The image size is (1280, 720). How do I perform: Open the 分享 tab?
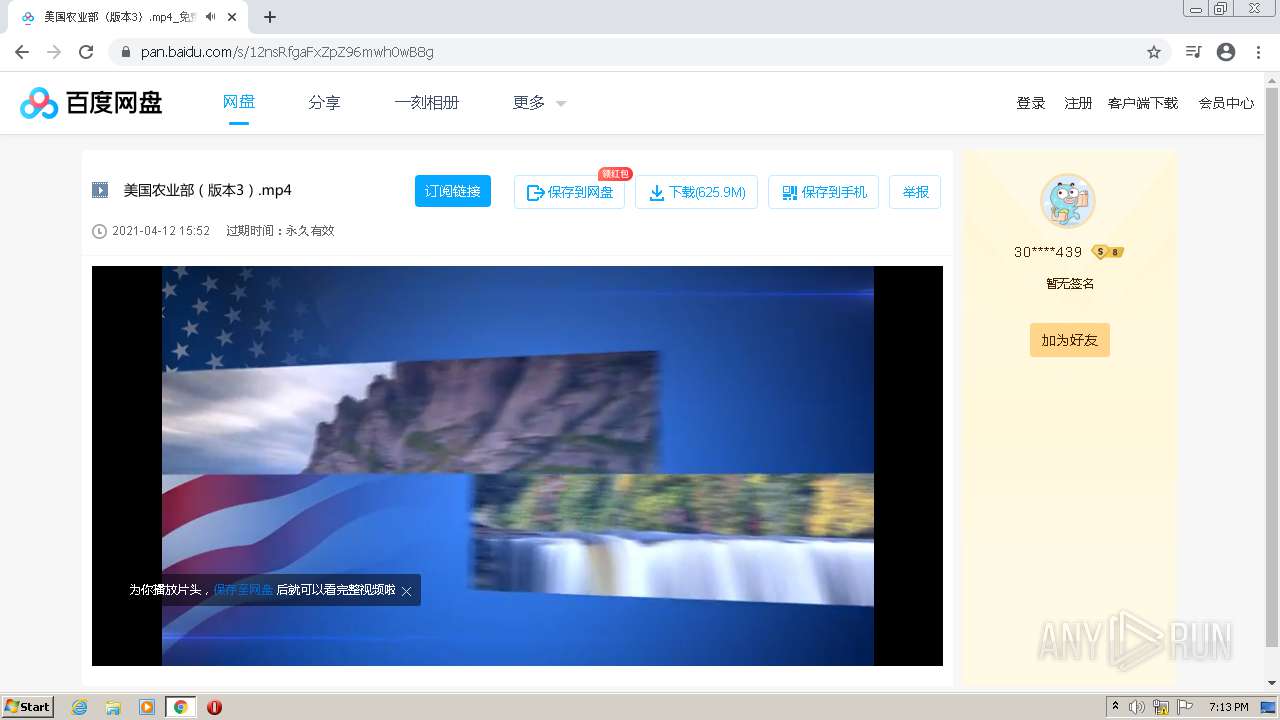324,102
